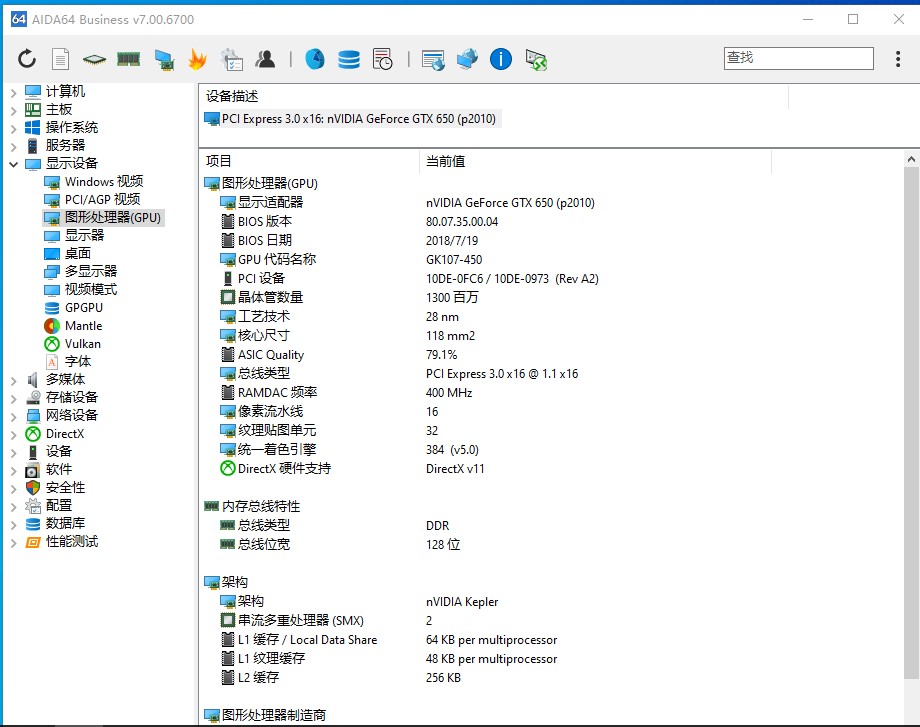Collapse the 显示设备 tree node

13,164
